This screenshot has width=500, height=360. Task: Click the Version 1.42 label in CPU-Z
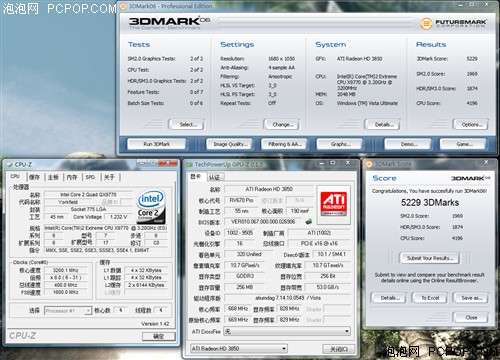[x=155, y=324]
